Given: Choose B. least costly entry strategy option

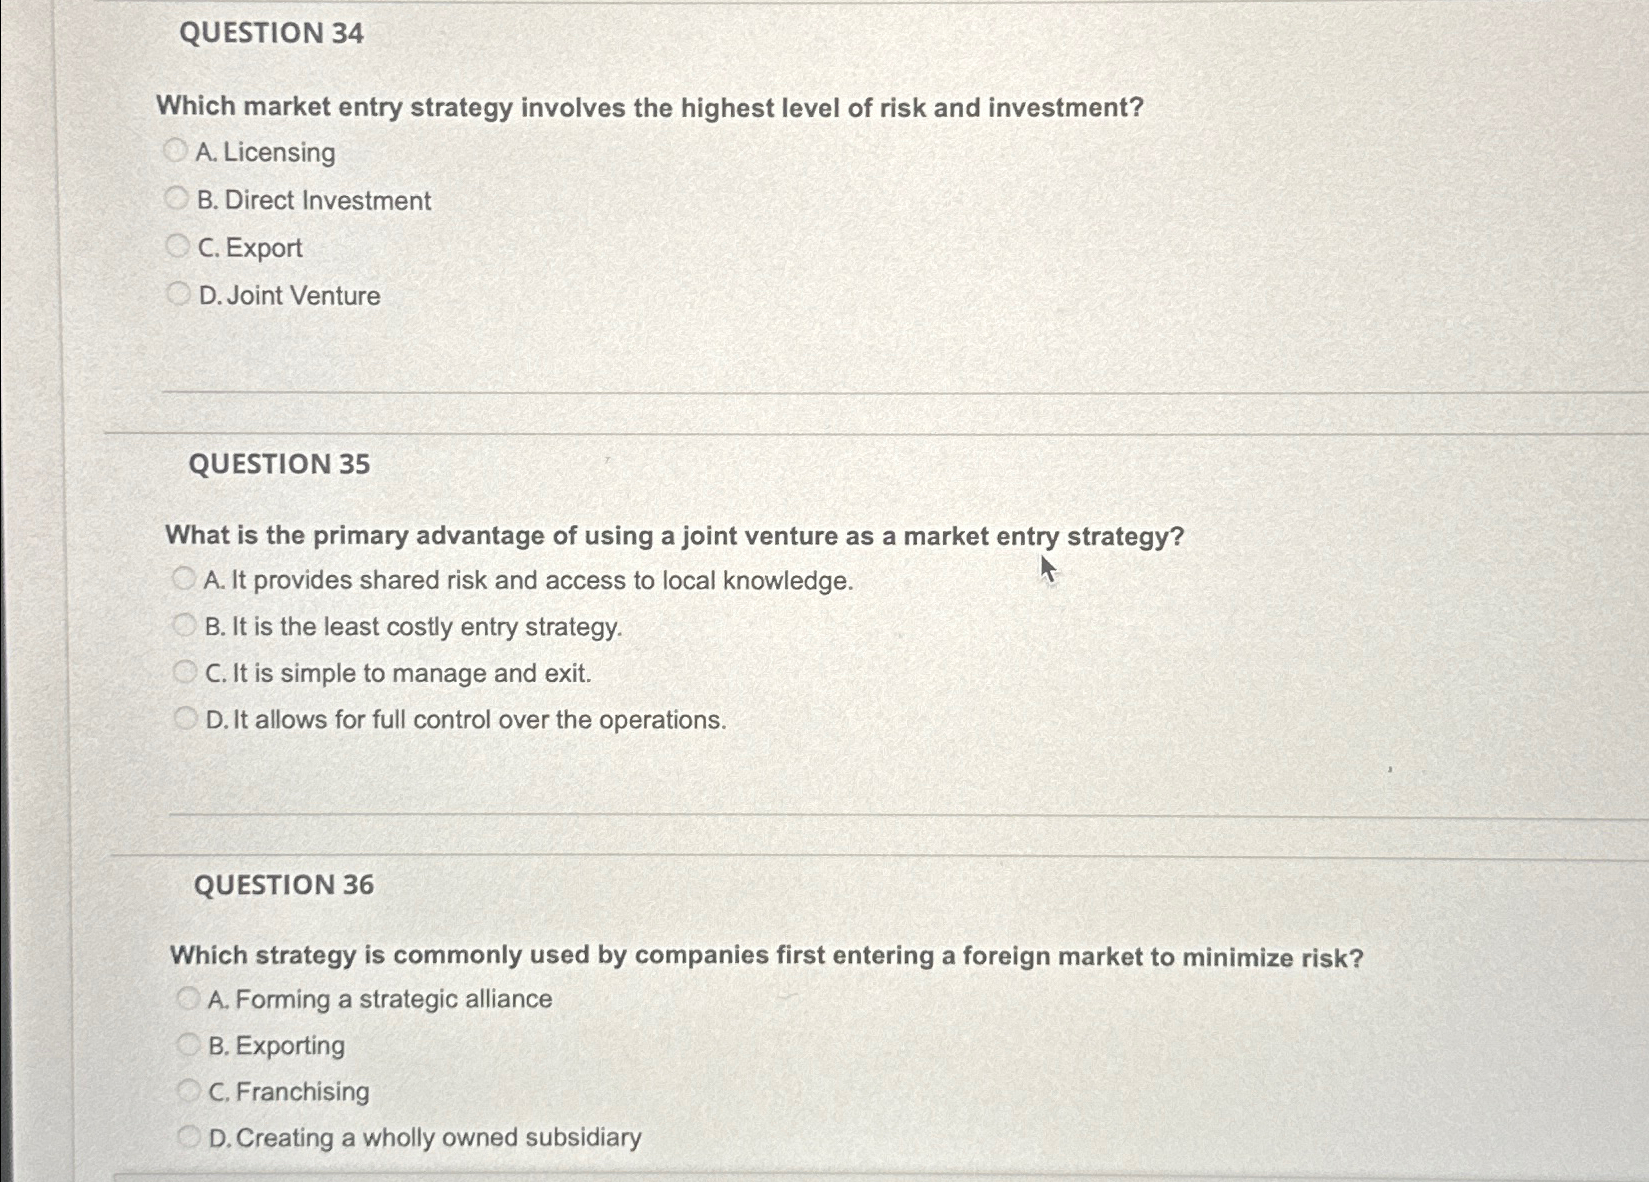Looking at the screenshot, I should 184,623.
